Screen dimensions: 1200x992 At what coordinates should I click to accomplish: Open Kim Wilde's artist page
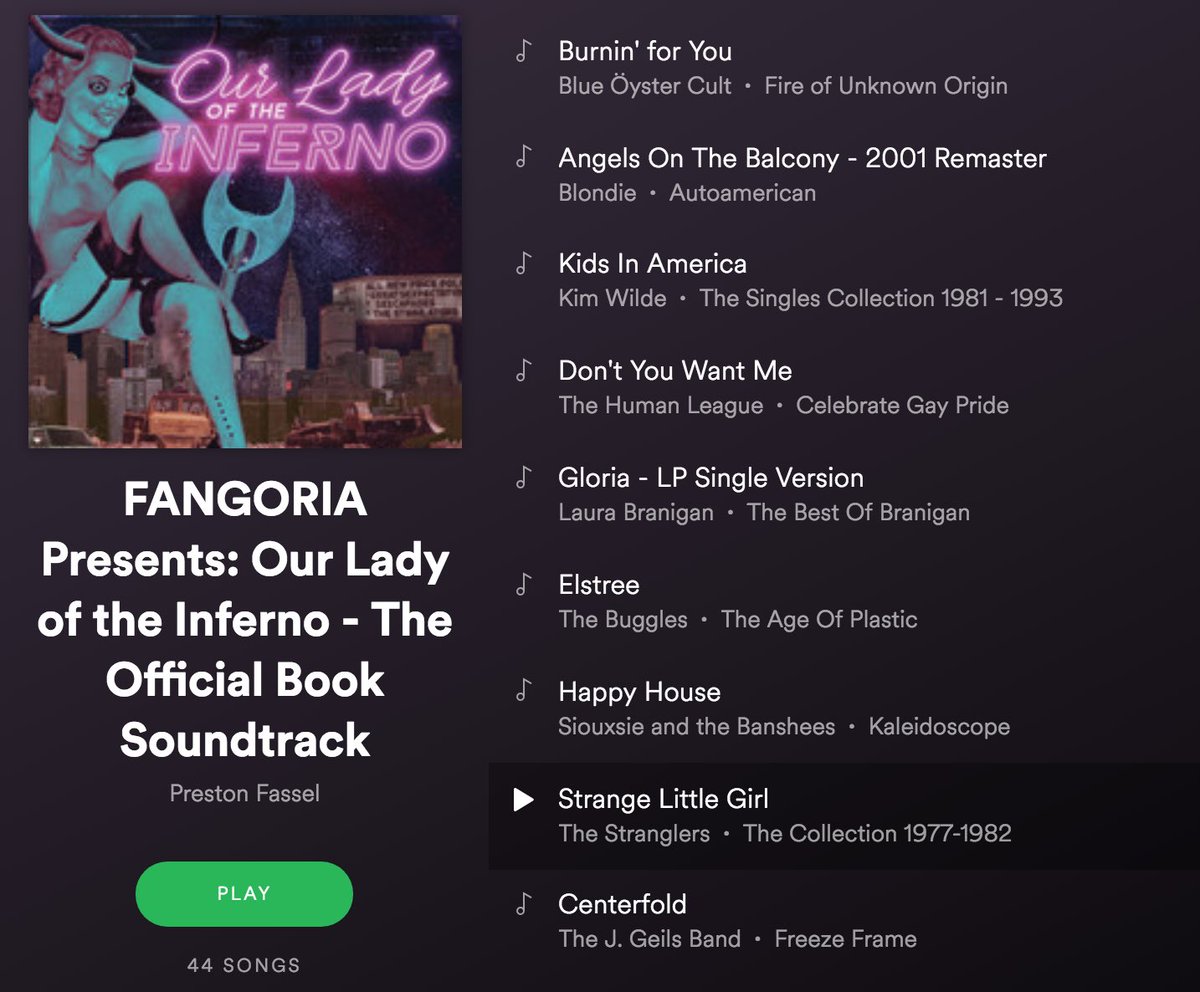click(612, 298)
